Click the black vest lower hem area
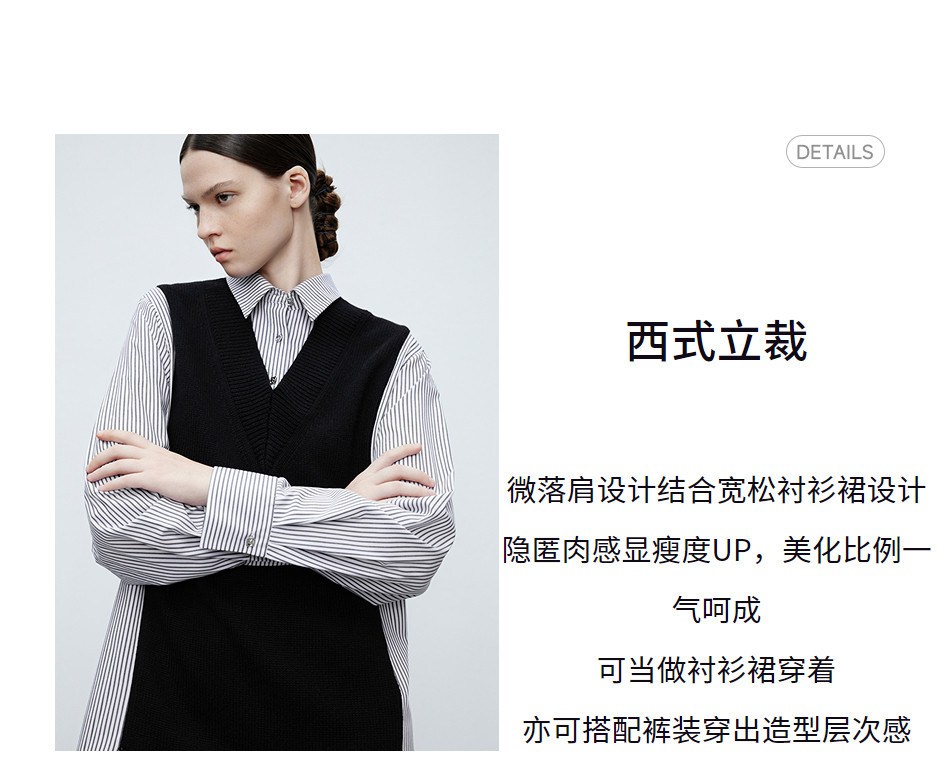This screenshot has height=760, width=950. (267, 679)
